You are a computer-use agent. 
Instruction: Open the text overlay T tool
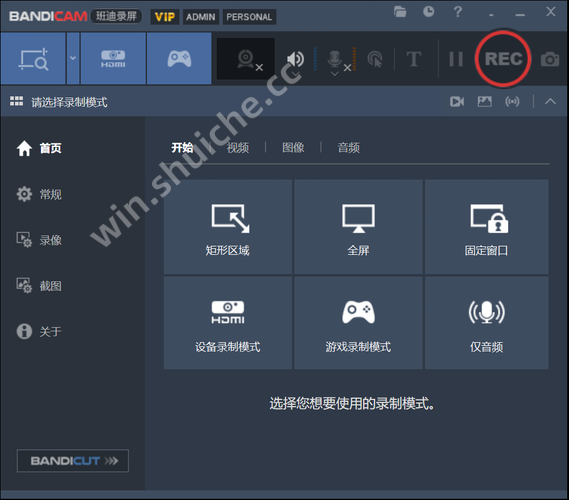coord(414,59)
